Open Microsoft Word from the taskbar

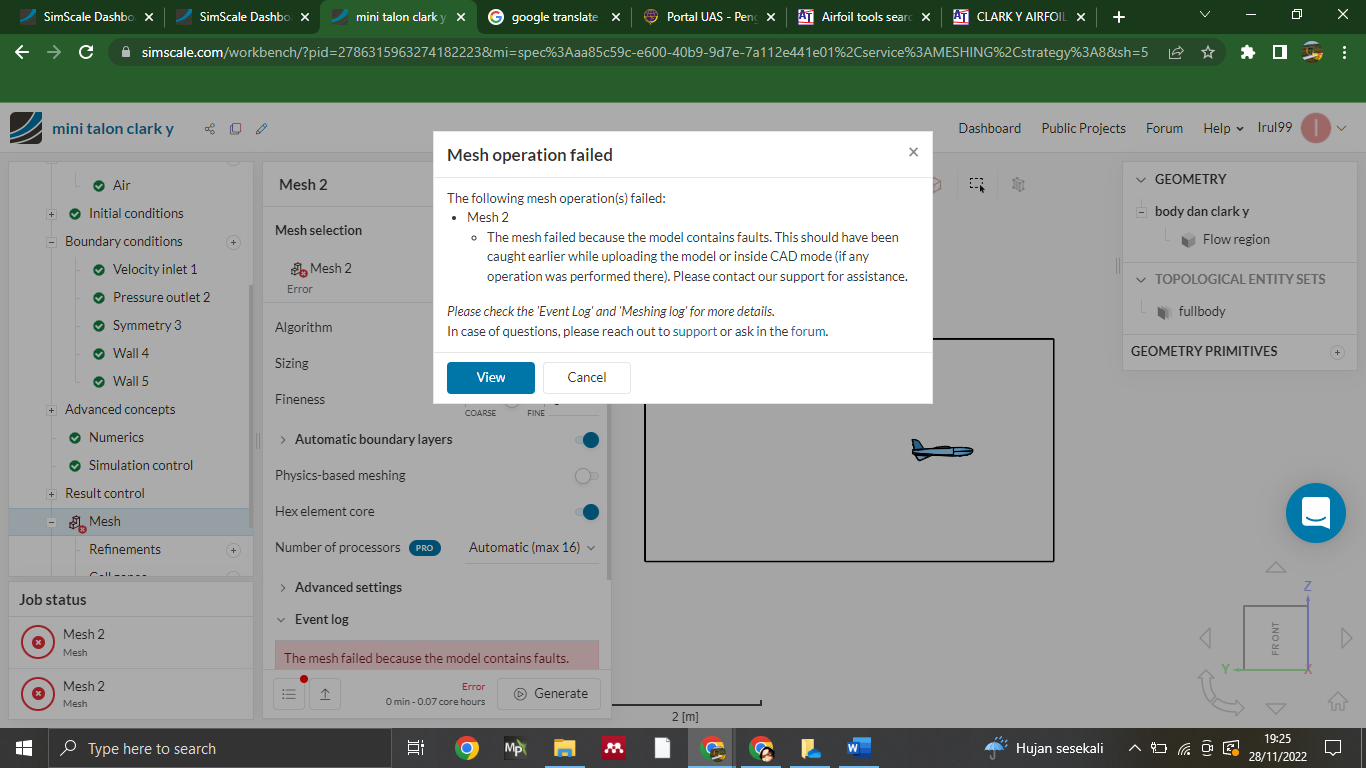[859, 748]
